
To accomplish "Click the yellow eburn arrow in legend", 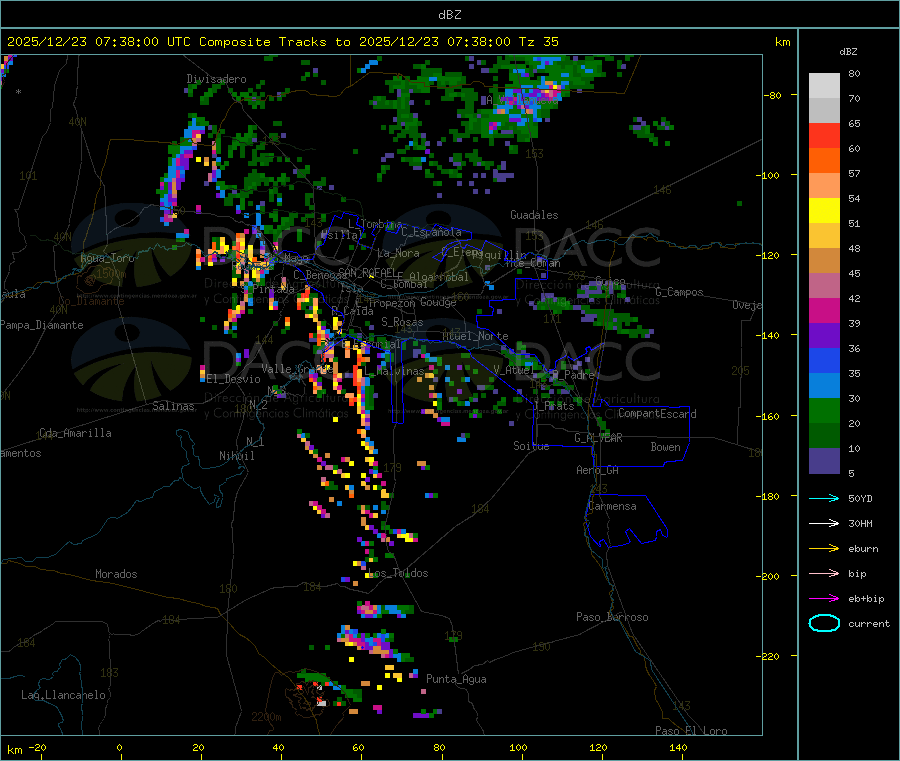I will click(x=824, y=549).
